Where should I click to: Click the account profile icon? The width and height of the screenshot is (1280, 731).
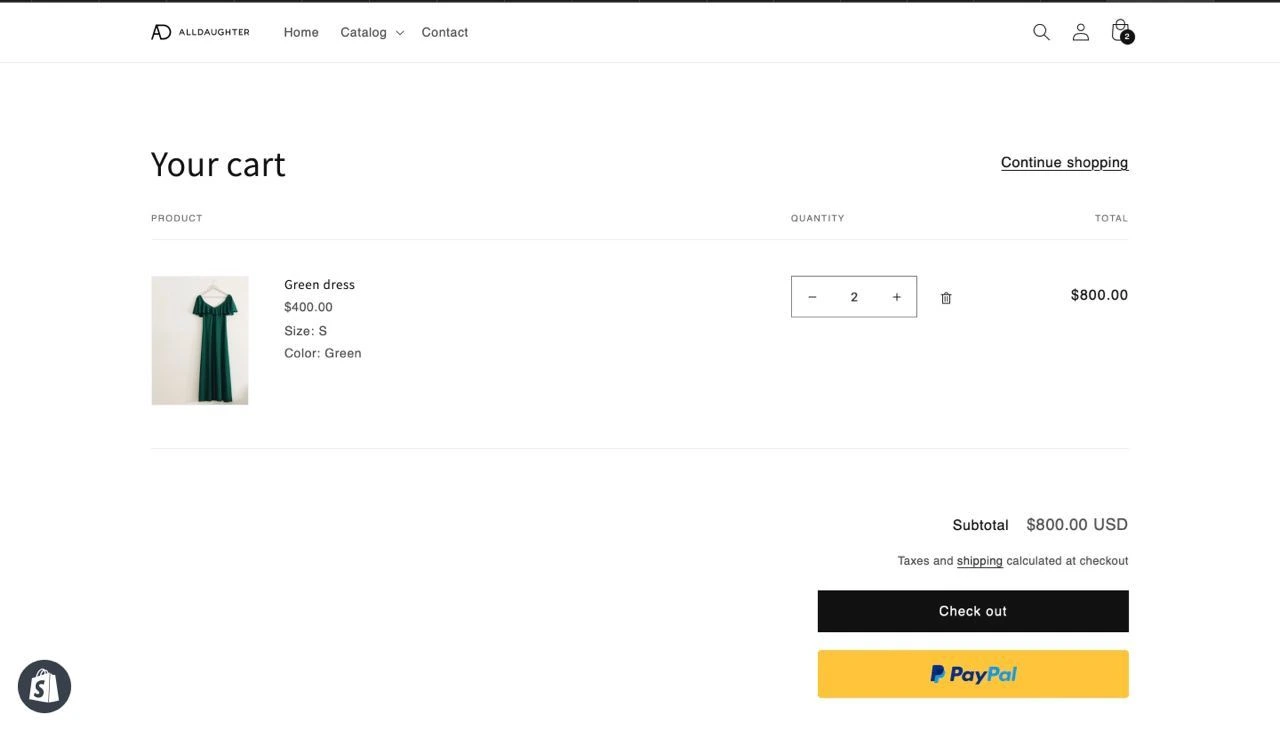click(1080, 32)
